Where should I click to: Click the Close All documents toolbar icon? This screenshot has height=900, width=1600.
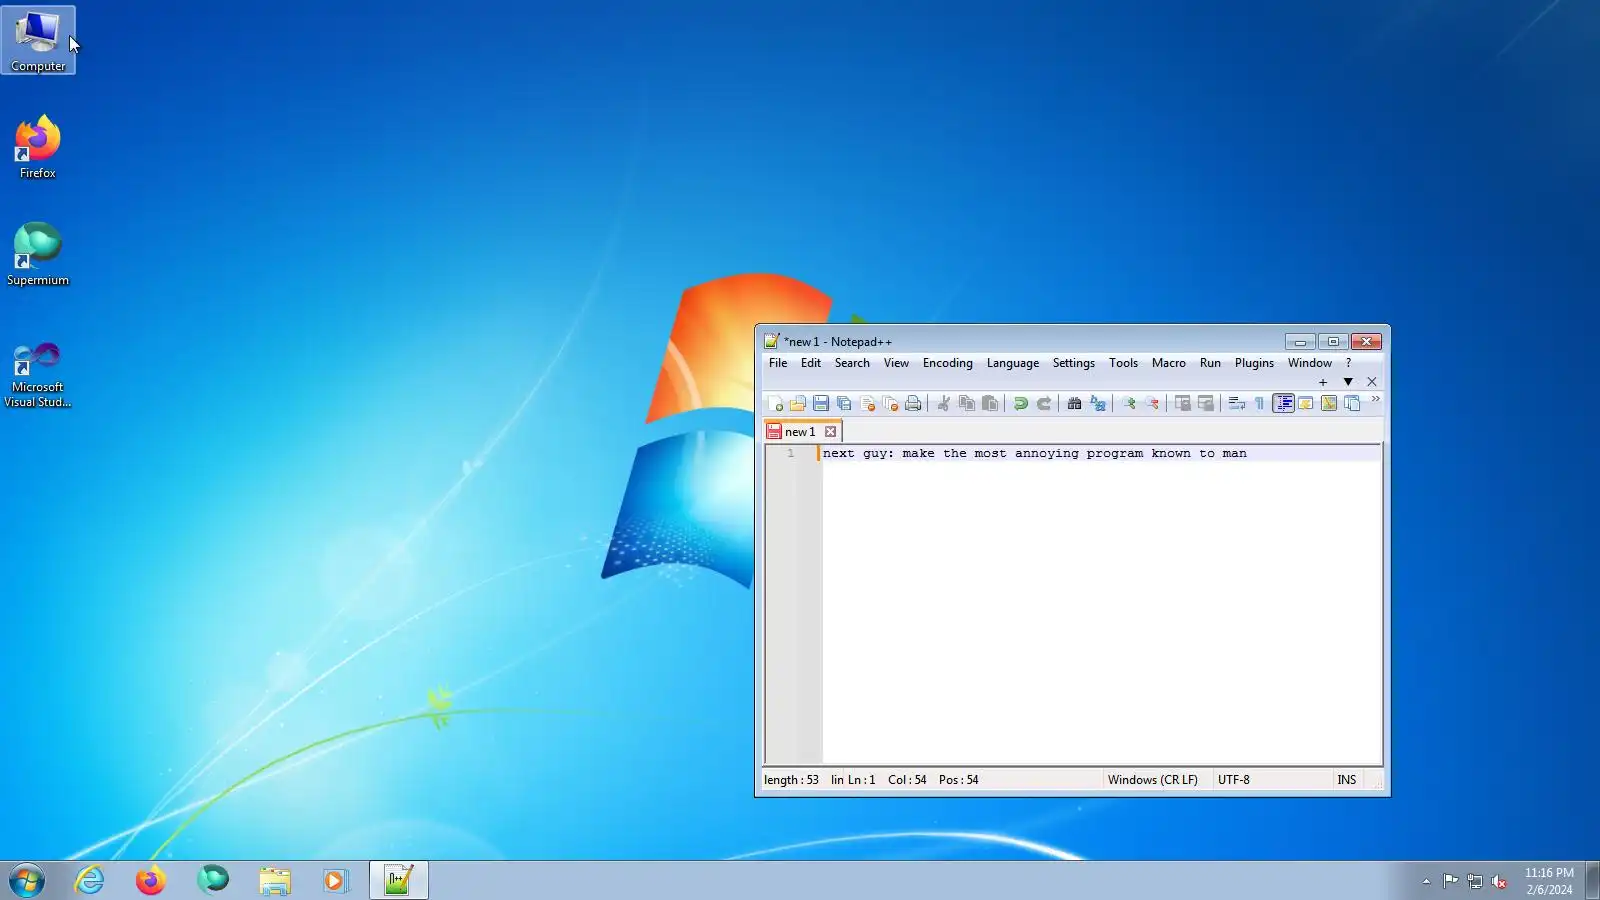coord(890,404)
